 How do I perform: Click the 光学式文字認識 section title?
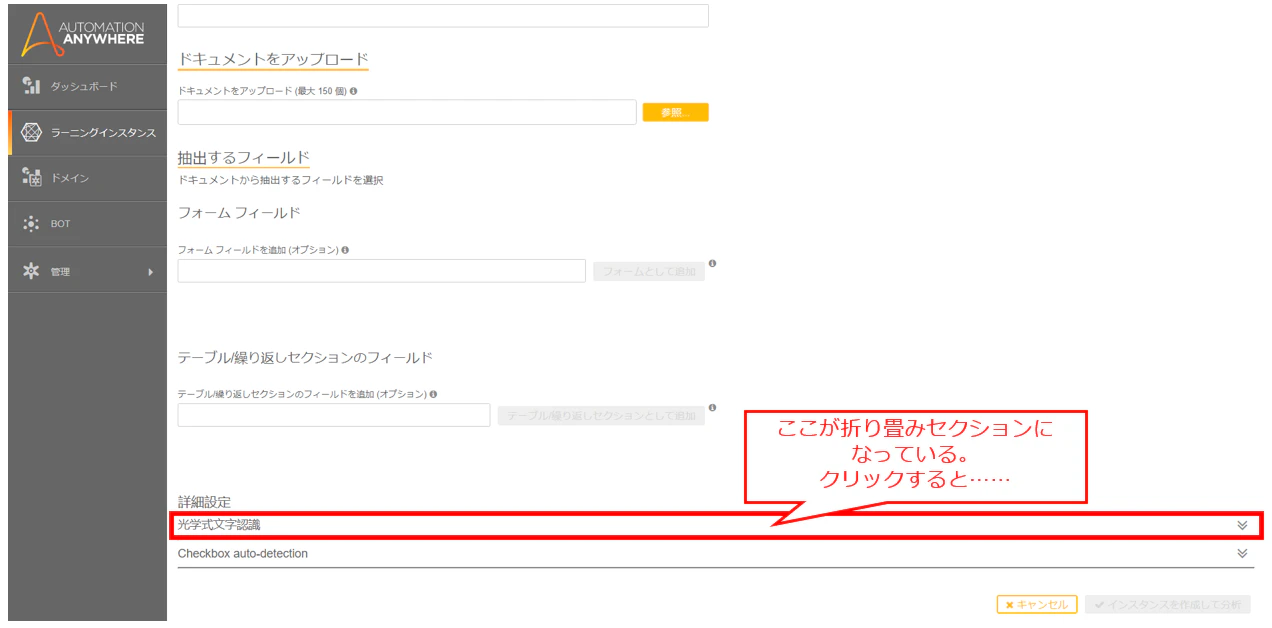coord(219,525)
